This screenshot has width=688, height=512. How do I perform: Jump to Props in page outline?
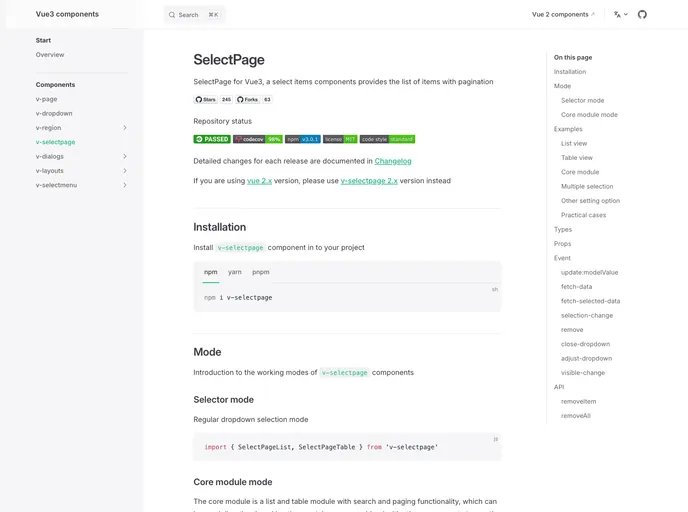pos(562,243)
